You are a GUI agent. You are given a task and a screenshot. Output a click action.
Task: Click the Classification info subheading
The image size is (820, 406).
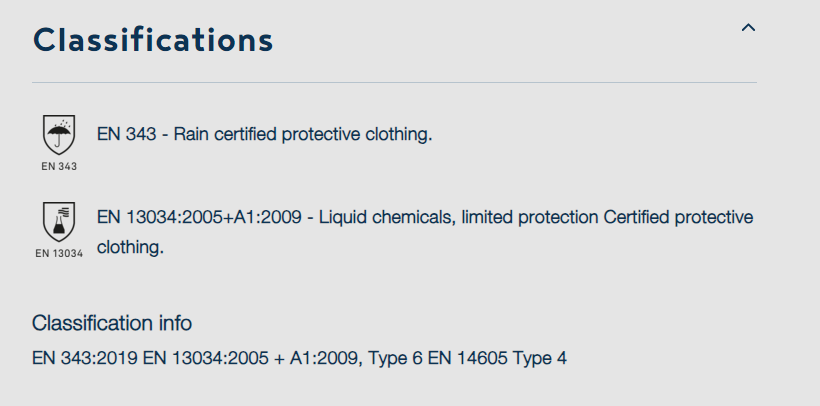click(x=112, y=323)
